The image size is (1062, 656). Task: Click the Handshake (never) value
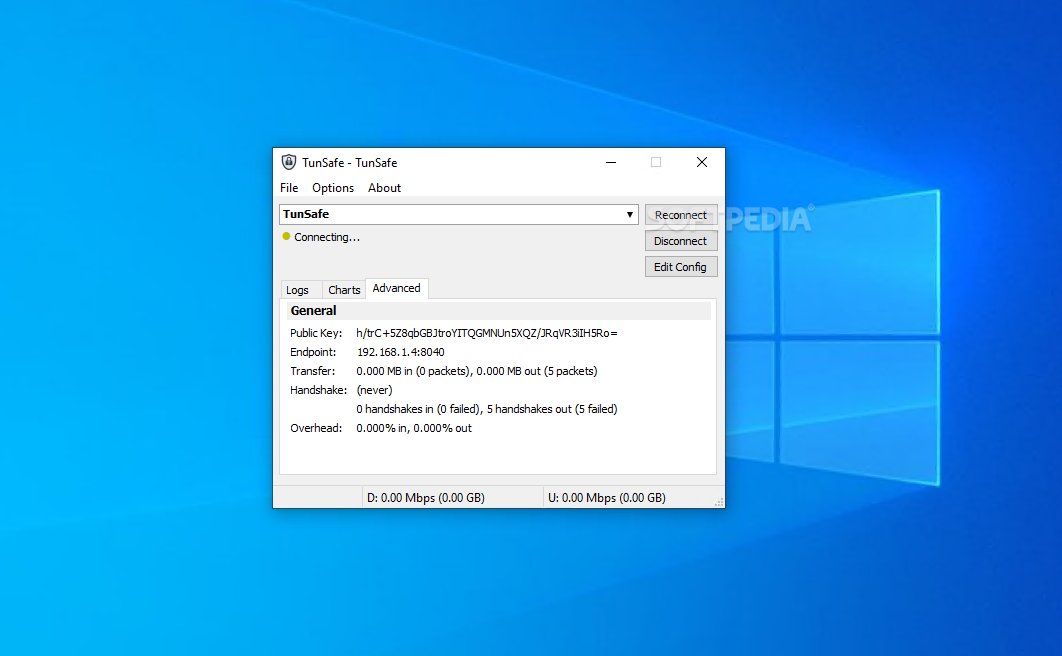[374, 390]
